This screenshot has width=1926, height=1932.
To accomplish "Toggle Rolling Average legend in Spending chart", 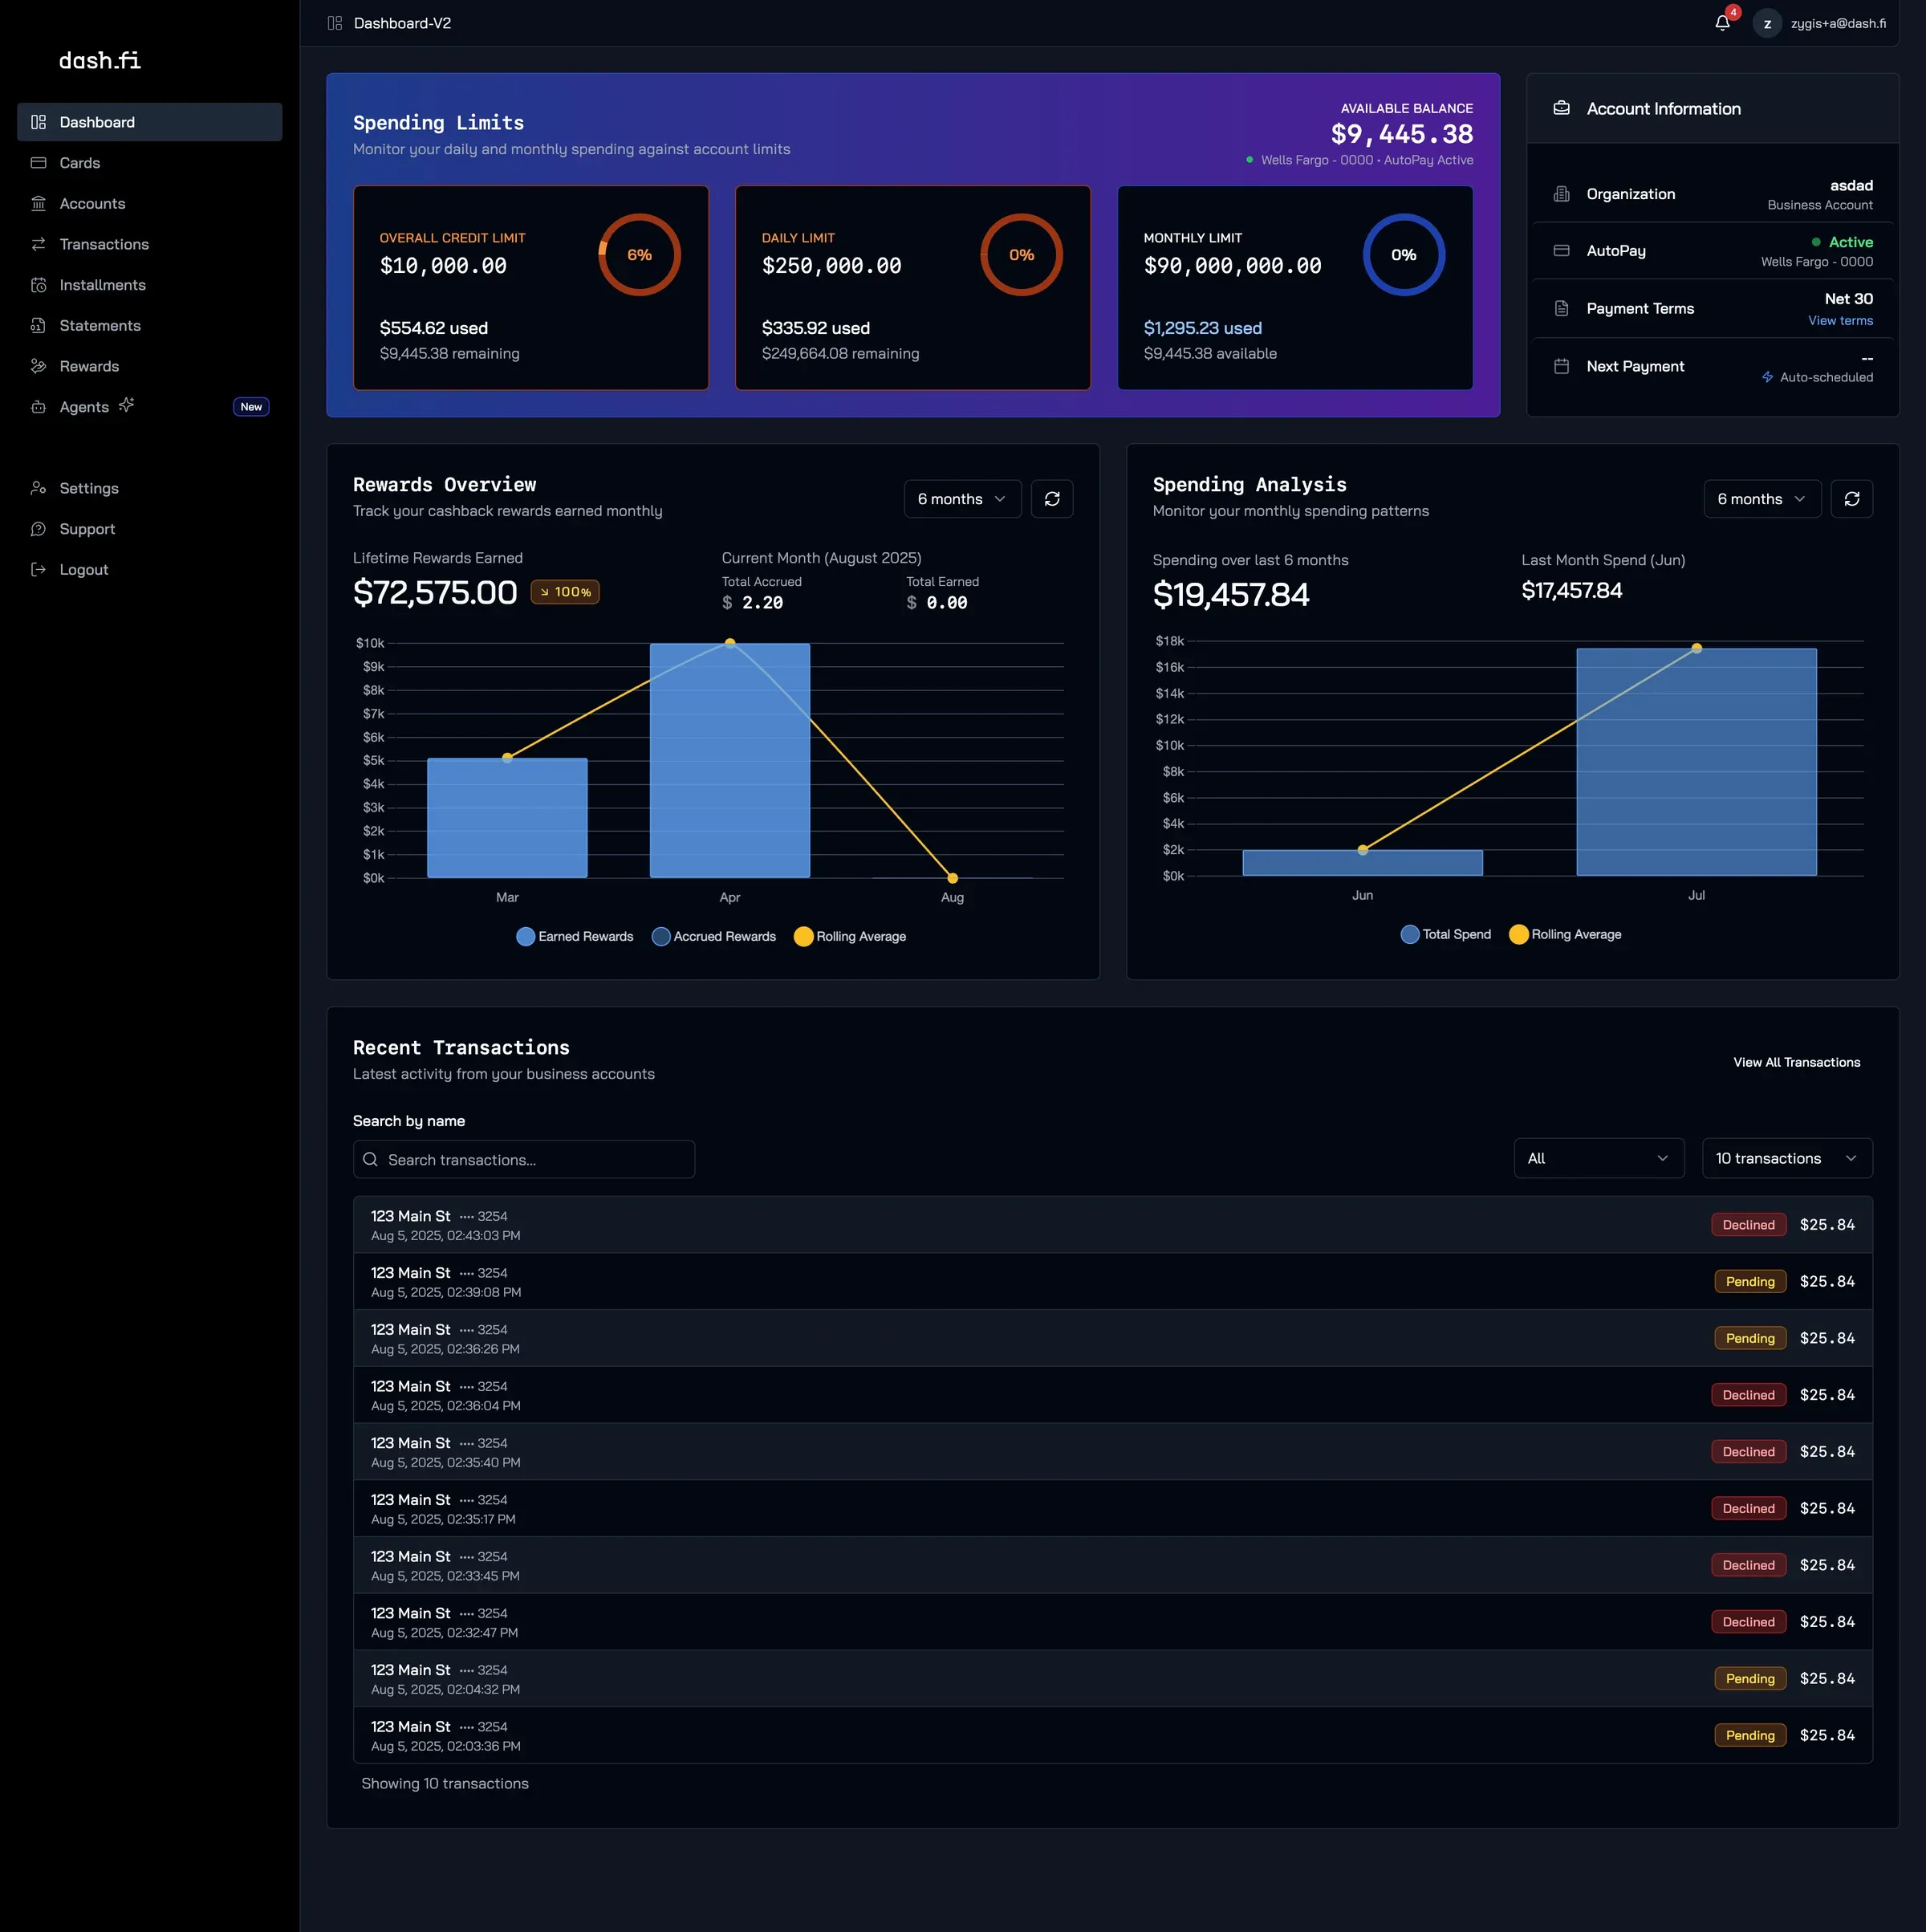I will pos(1565,935).
